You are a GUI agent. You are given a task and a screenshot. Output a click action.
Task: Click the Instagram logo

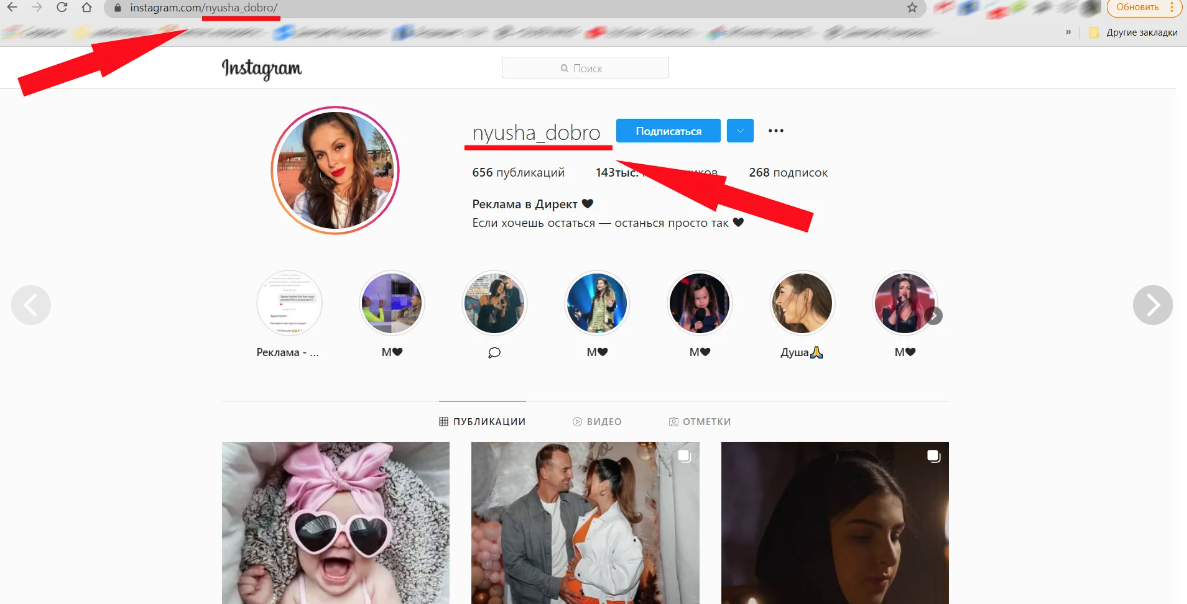click(x=261, y=69)
